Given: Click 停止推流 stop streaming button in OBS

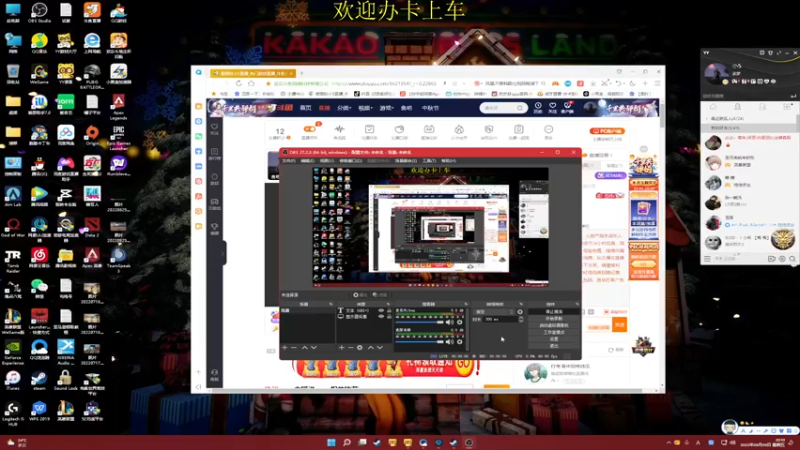Looking at the screenshot, I should pos(554,311).
